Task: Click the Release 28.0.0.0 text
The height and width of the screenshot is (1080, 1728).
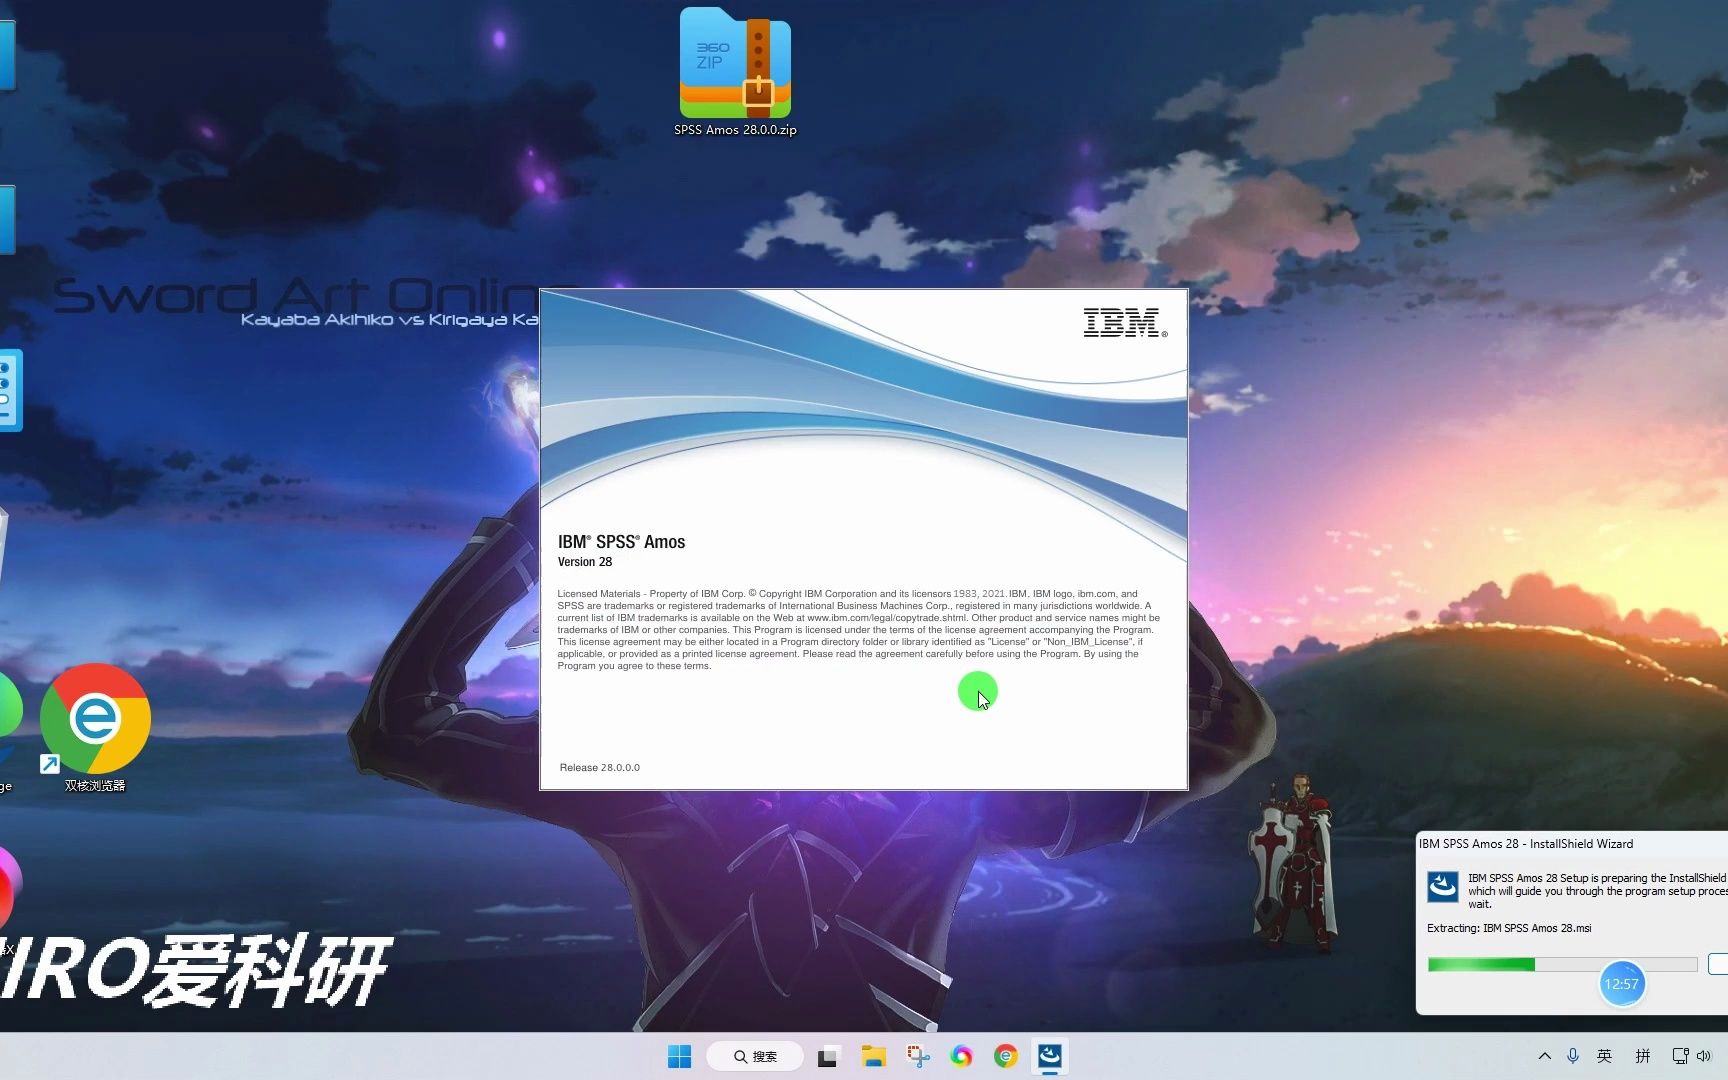Action: coord(599,768)
